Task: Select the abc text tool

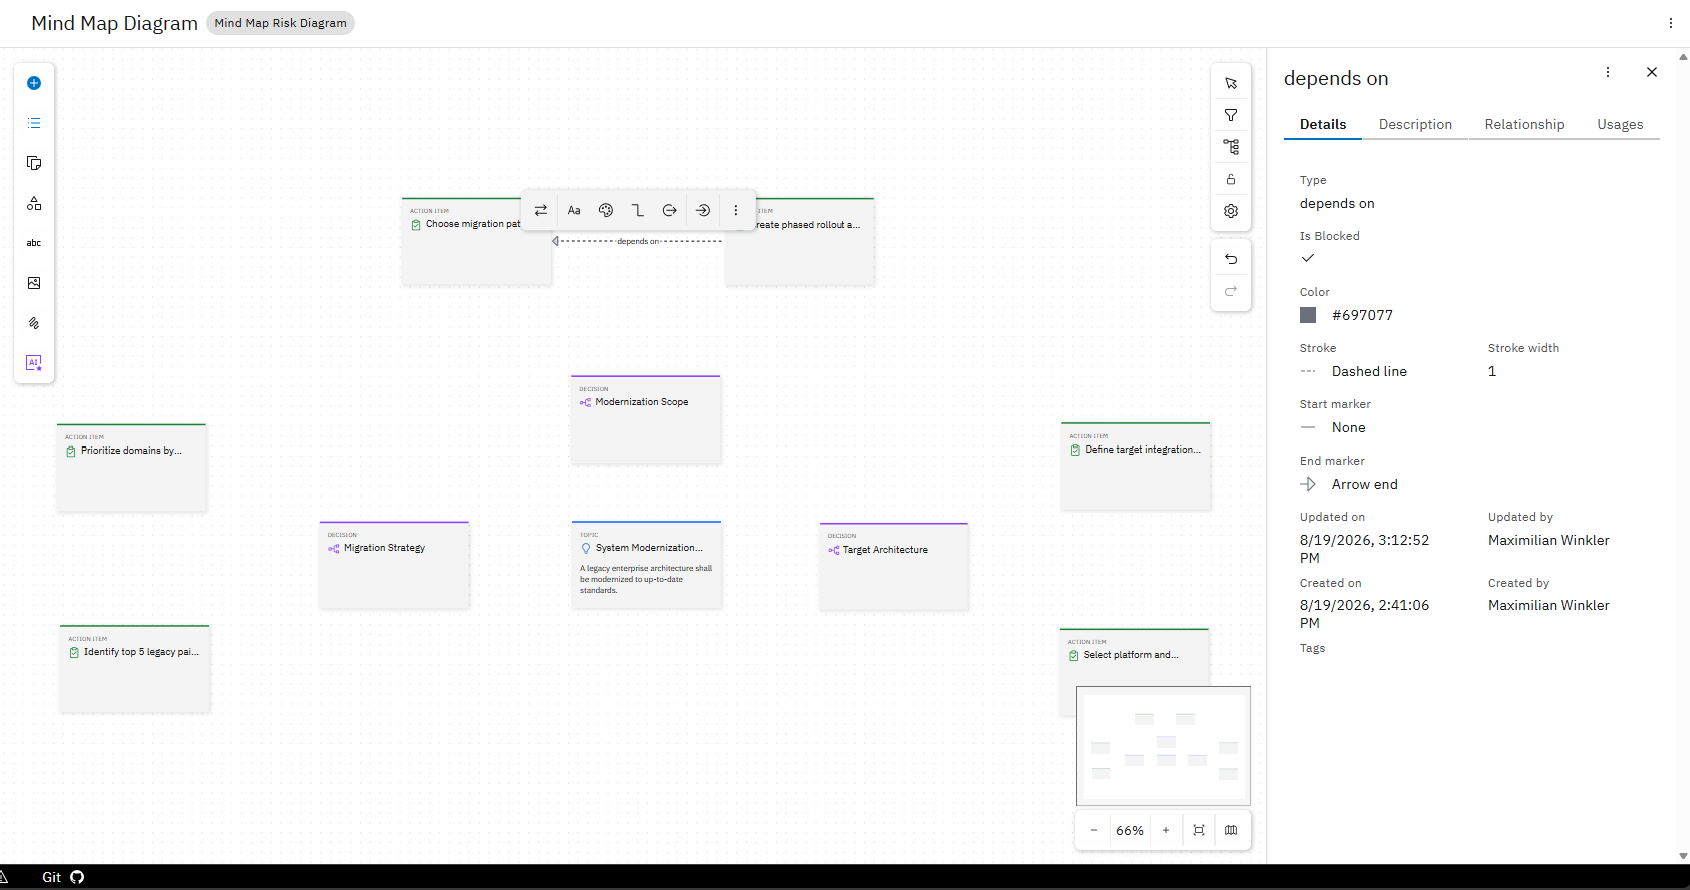Action: coord(34,243)
